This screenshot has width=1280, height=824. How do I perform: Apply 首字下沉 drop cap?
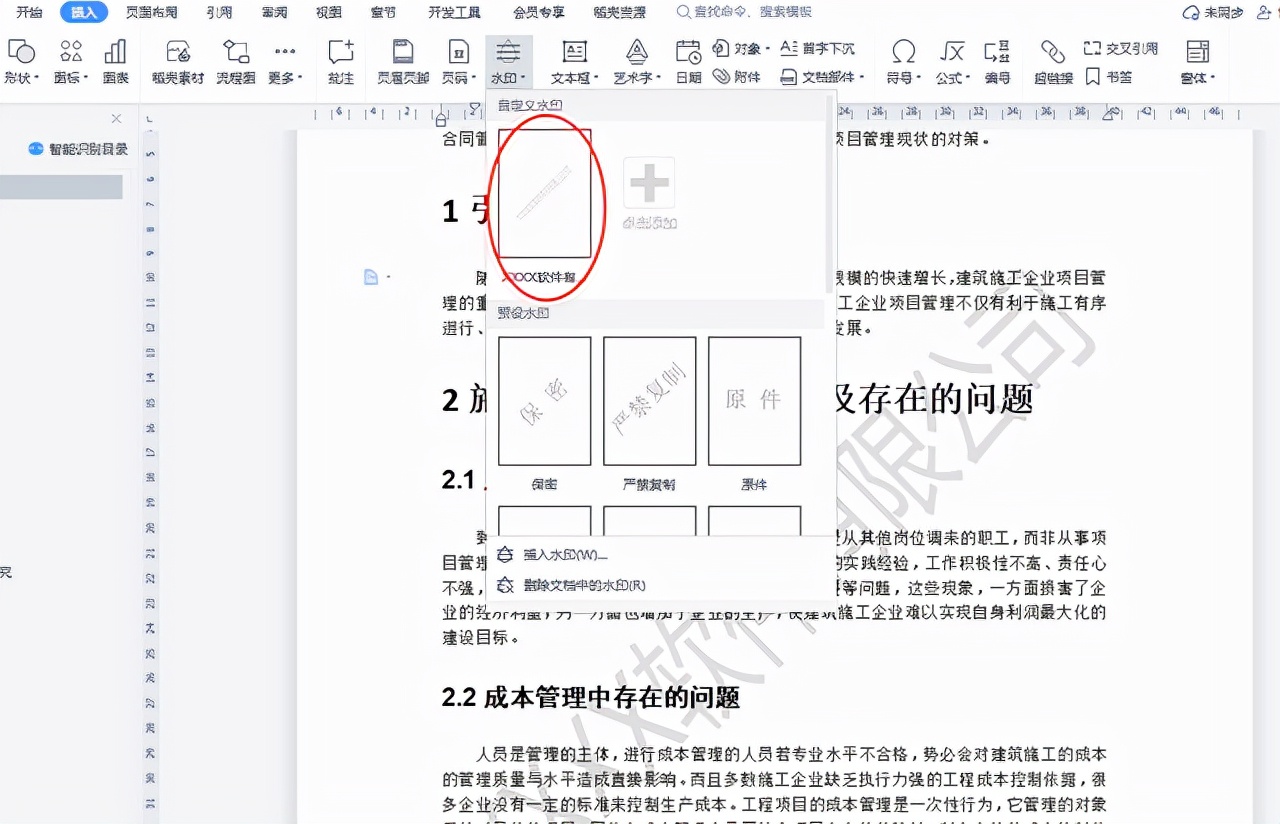817,48
